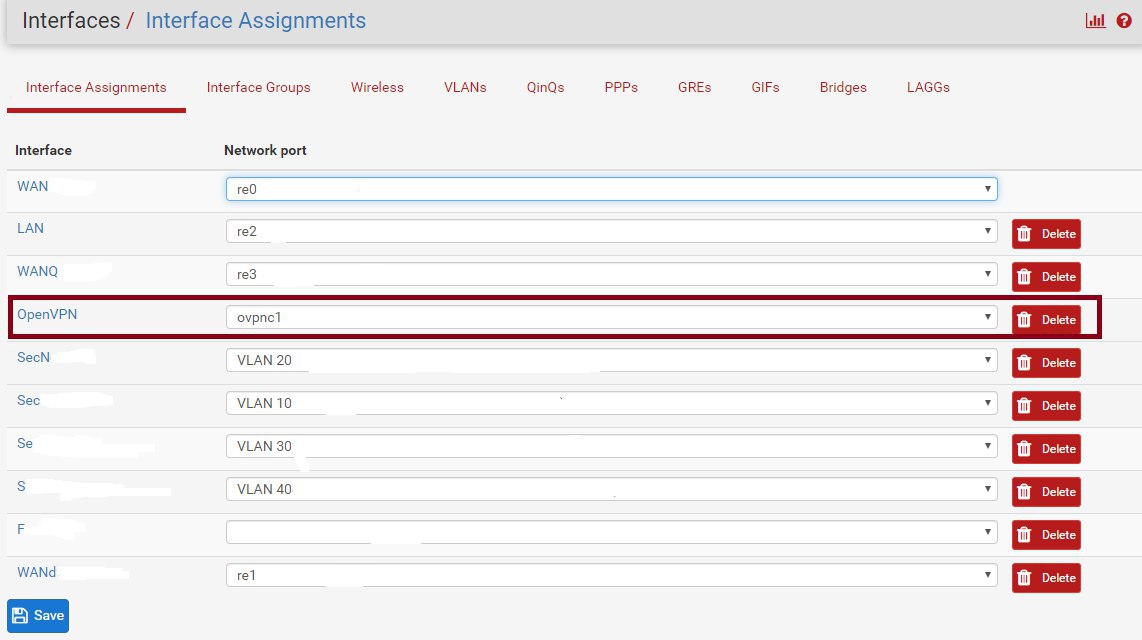Save the interface assignments
This screenshot has width=1142, height=640.
tap(38, 616)
